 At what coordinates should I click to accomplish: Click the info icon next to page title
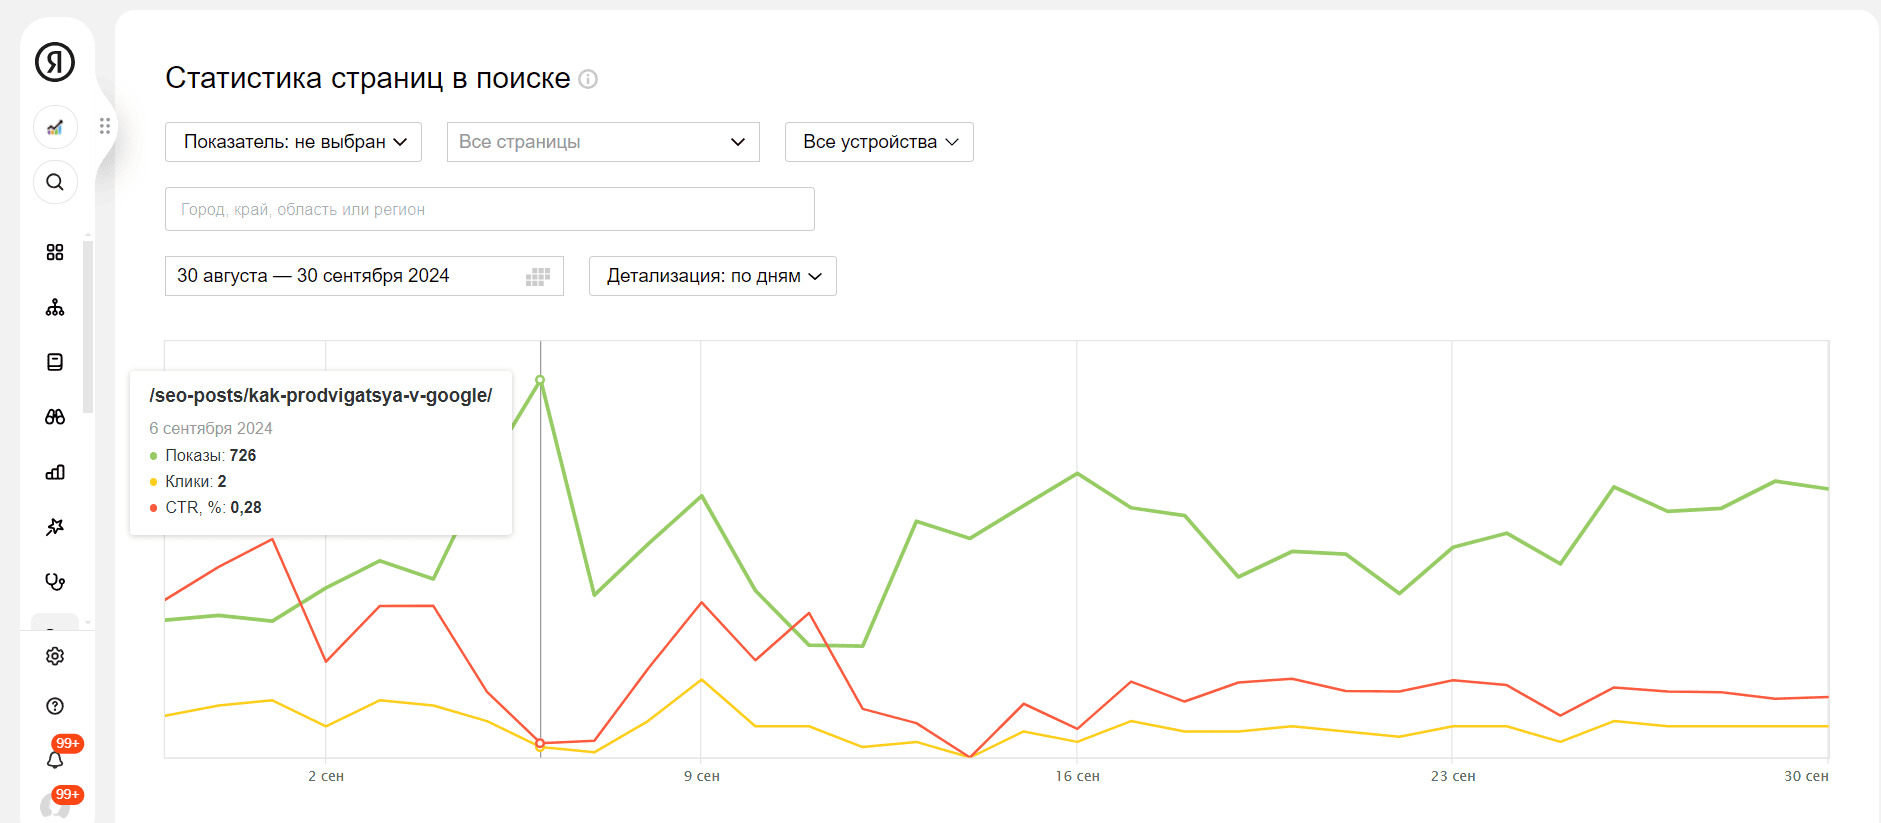(x=588, y=79)
